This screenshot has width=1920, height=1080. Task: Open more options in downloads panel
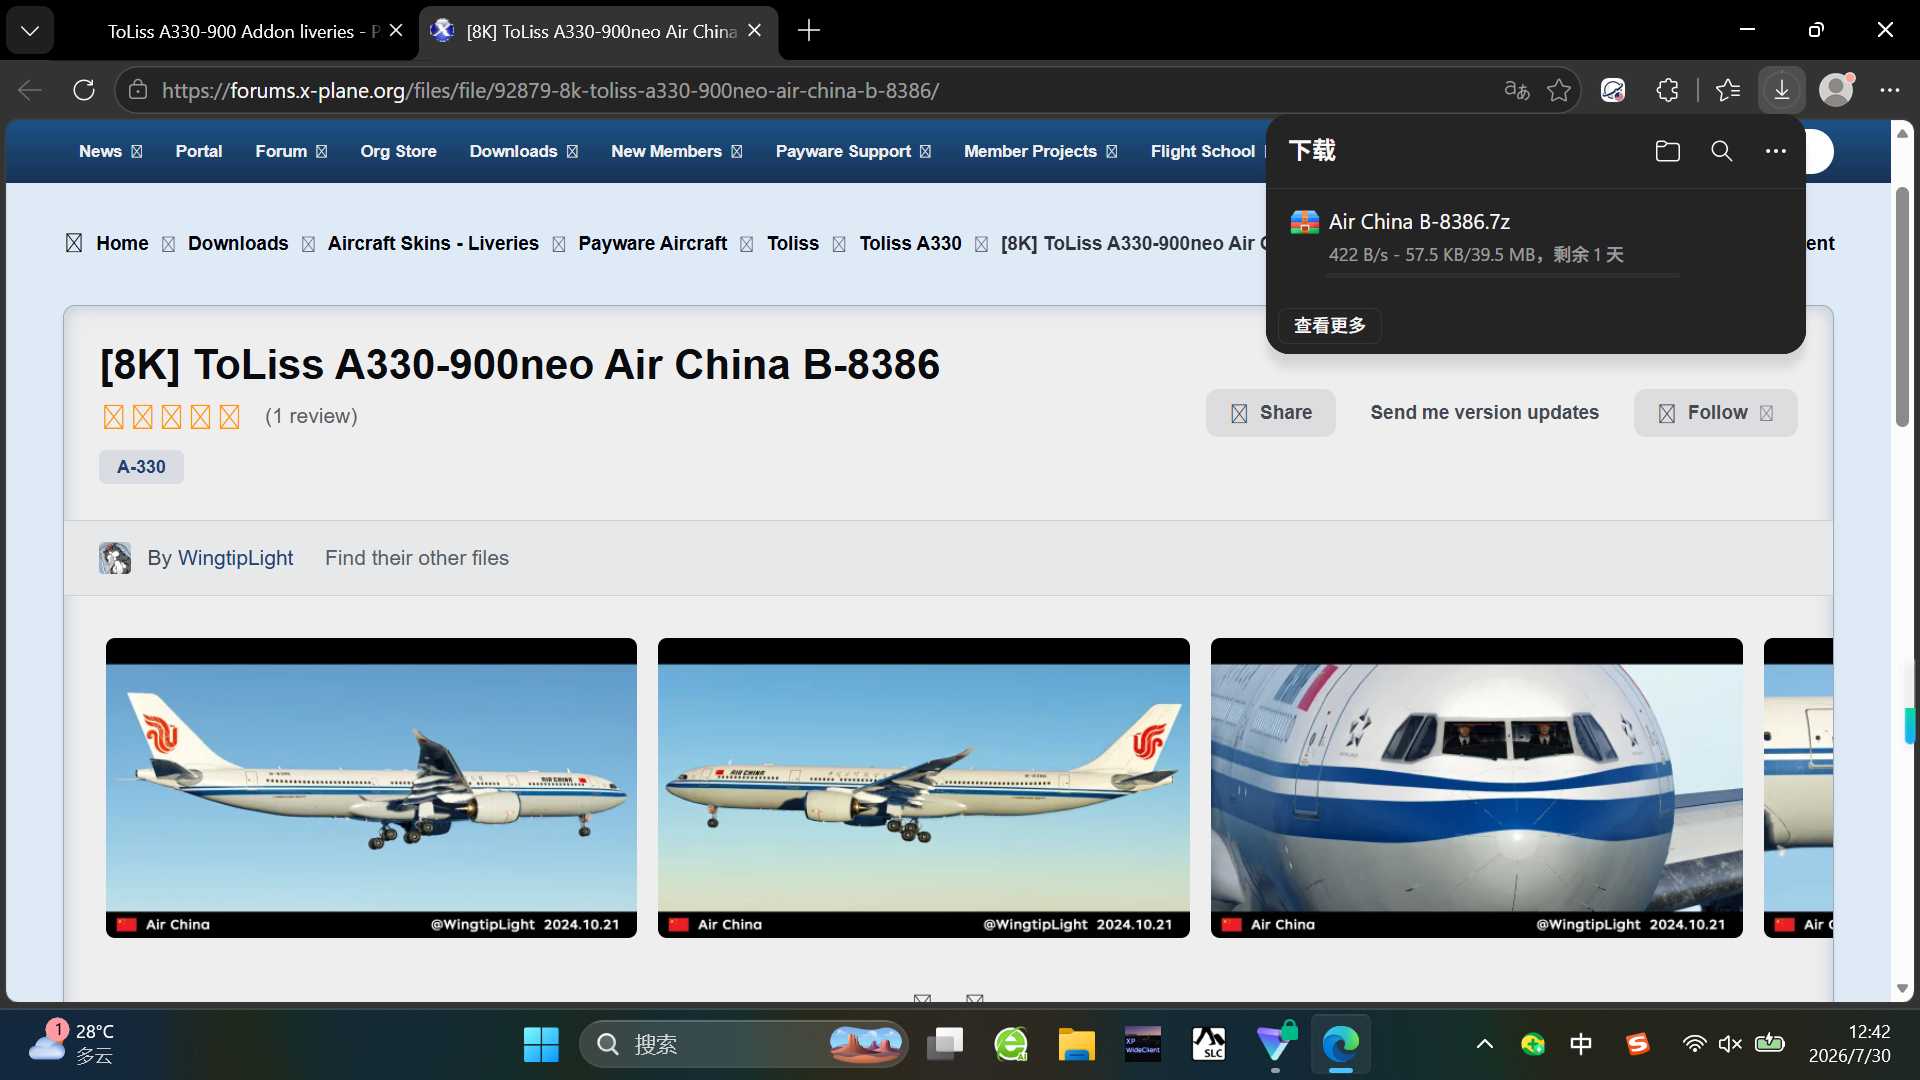click(x=1775, y=151)
